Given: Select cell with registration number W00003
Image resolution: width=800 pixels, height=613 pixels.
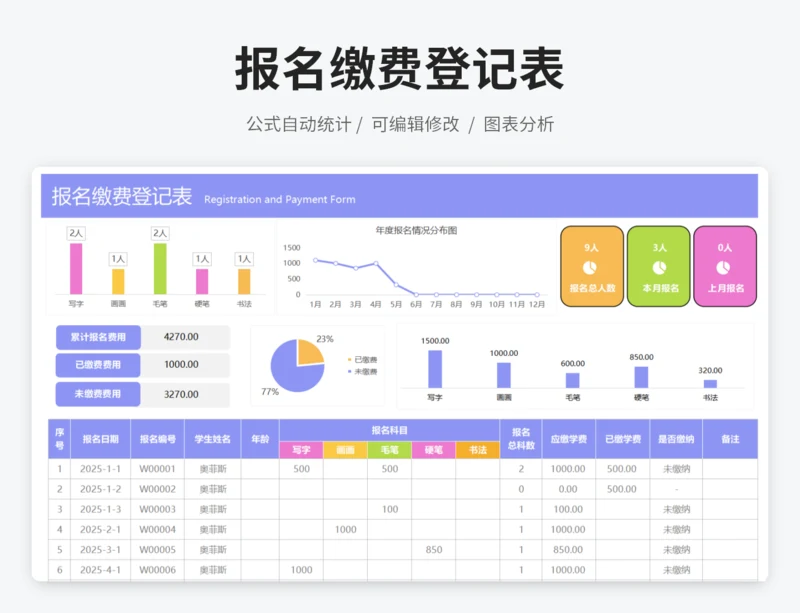Looking at the screenshot, I should point(157,509).
